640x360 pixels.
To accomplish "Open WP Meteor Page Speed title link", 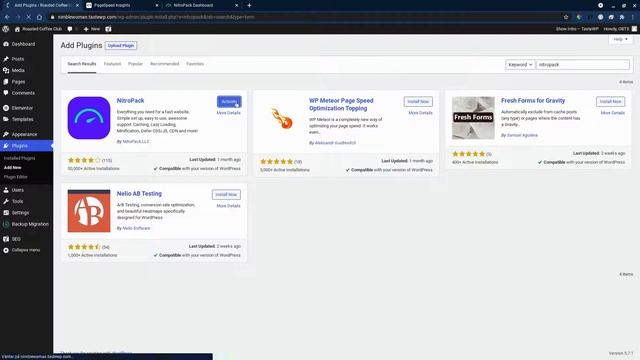I will pyautogui.click(x=341, y=104).
